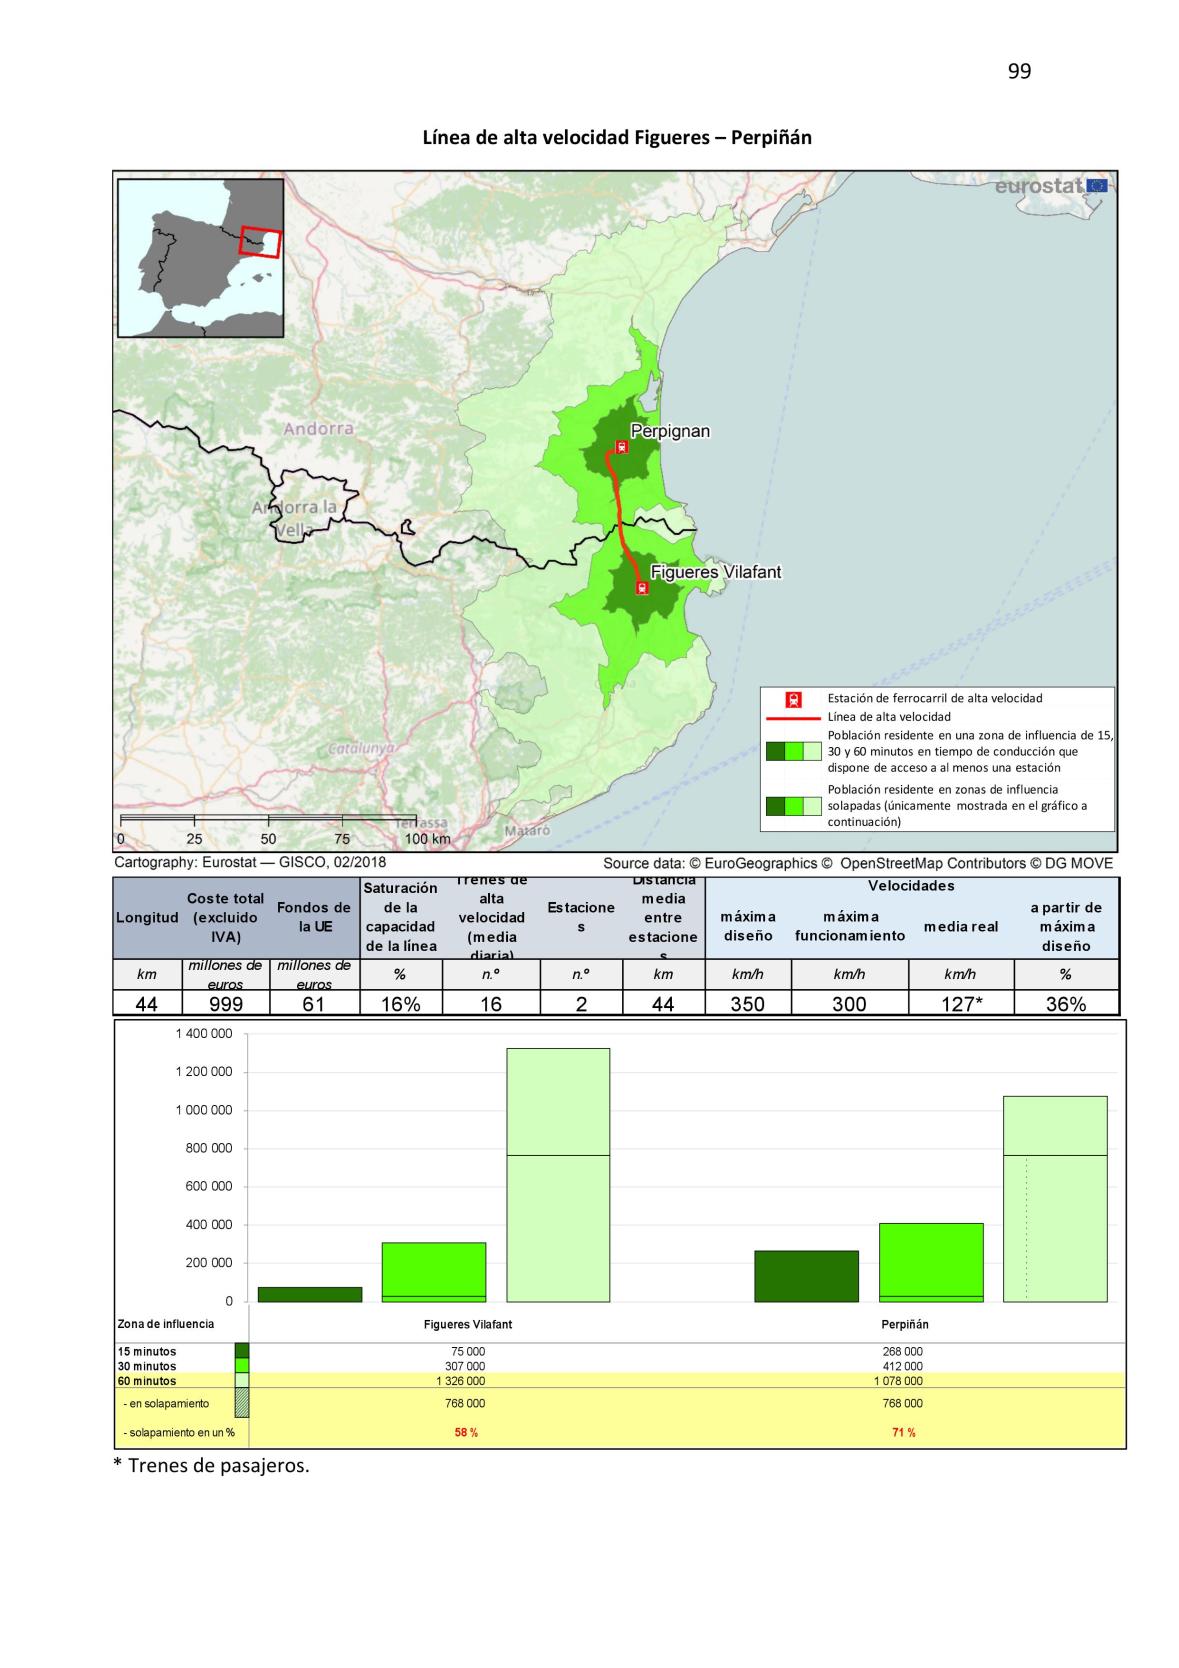Click the 999 total cost table cell

pos(225,1004)
